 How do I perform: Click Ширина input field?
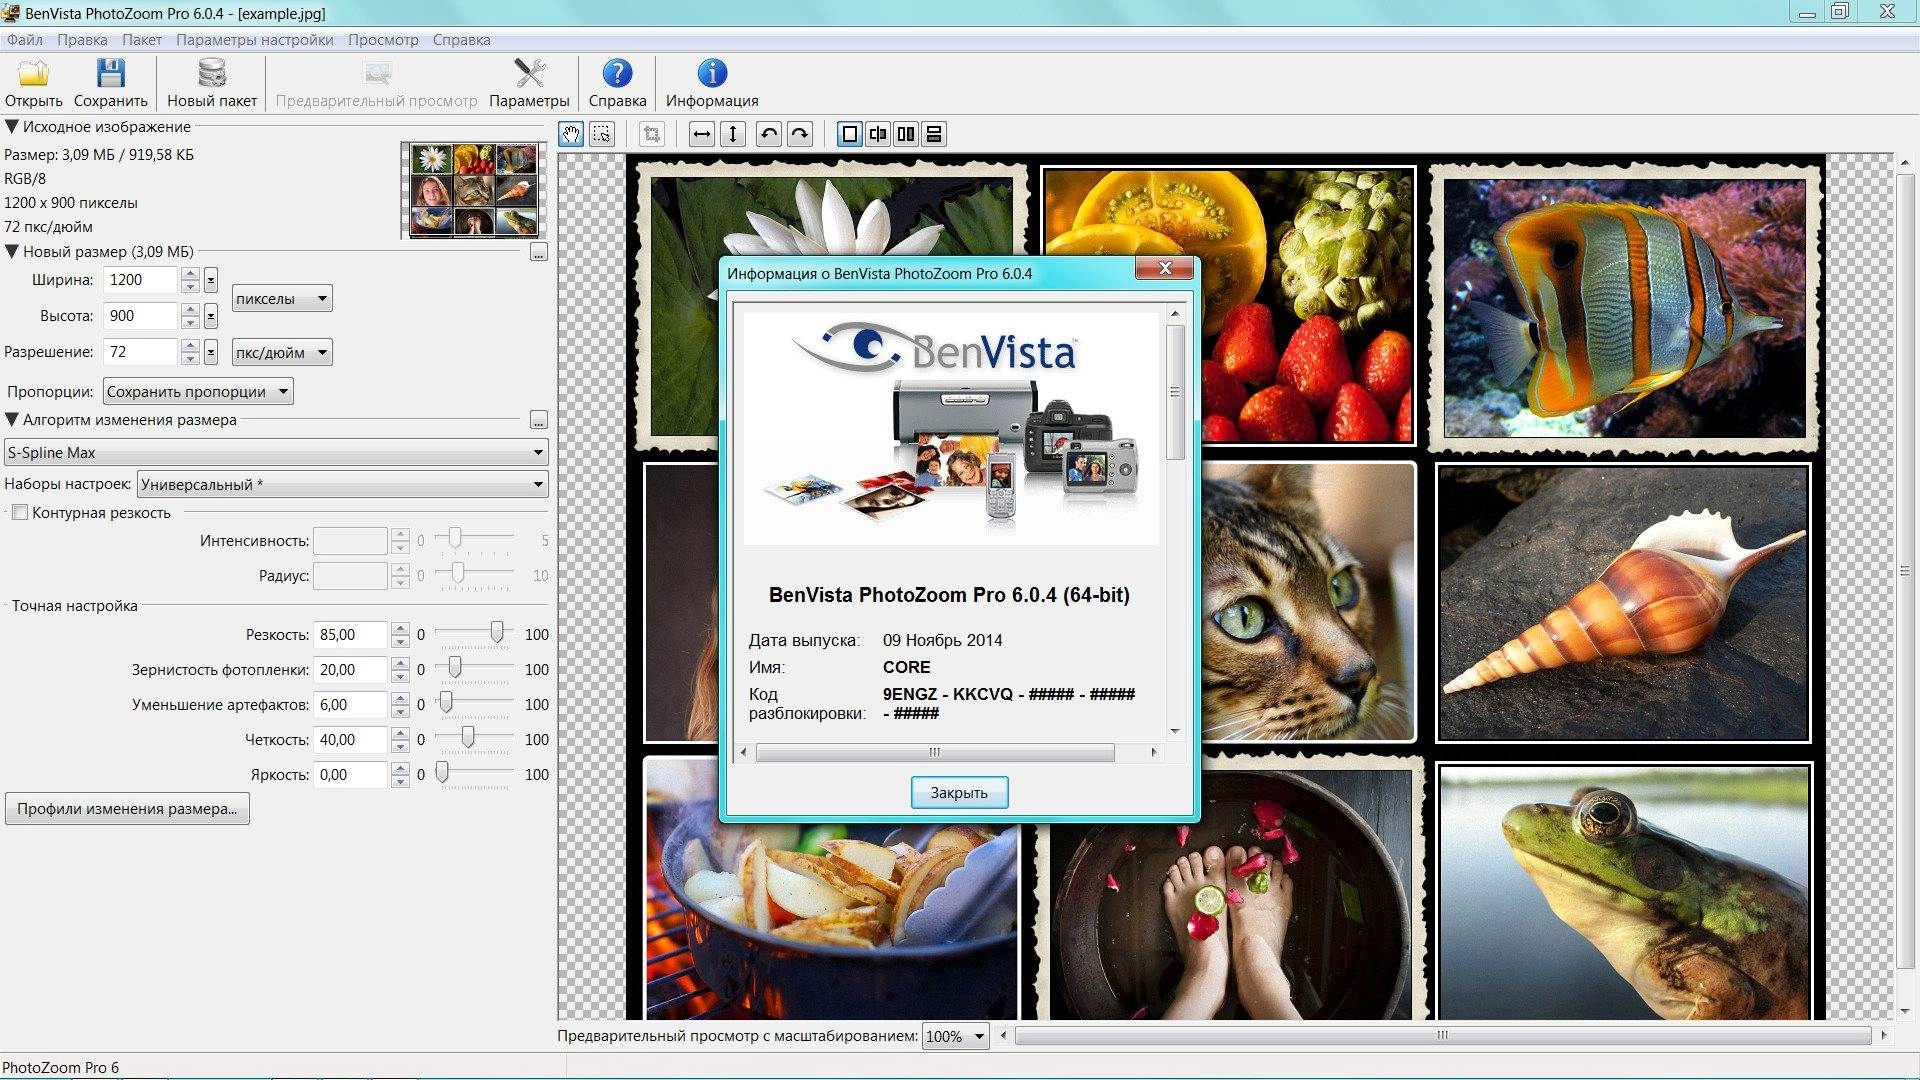pyautogui.click(x=141, y=280)
